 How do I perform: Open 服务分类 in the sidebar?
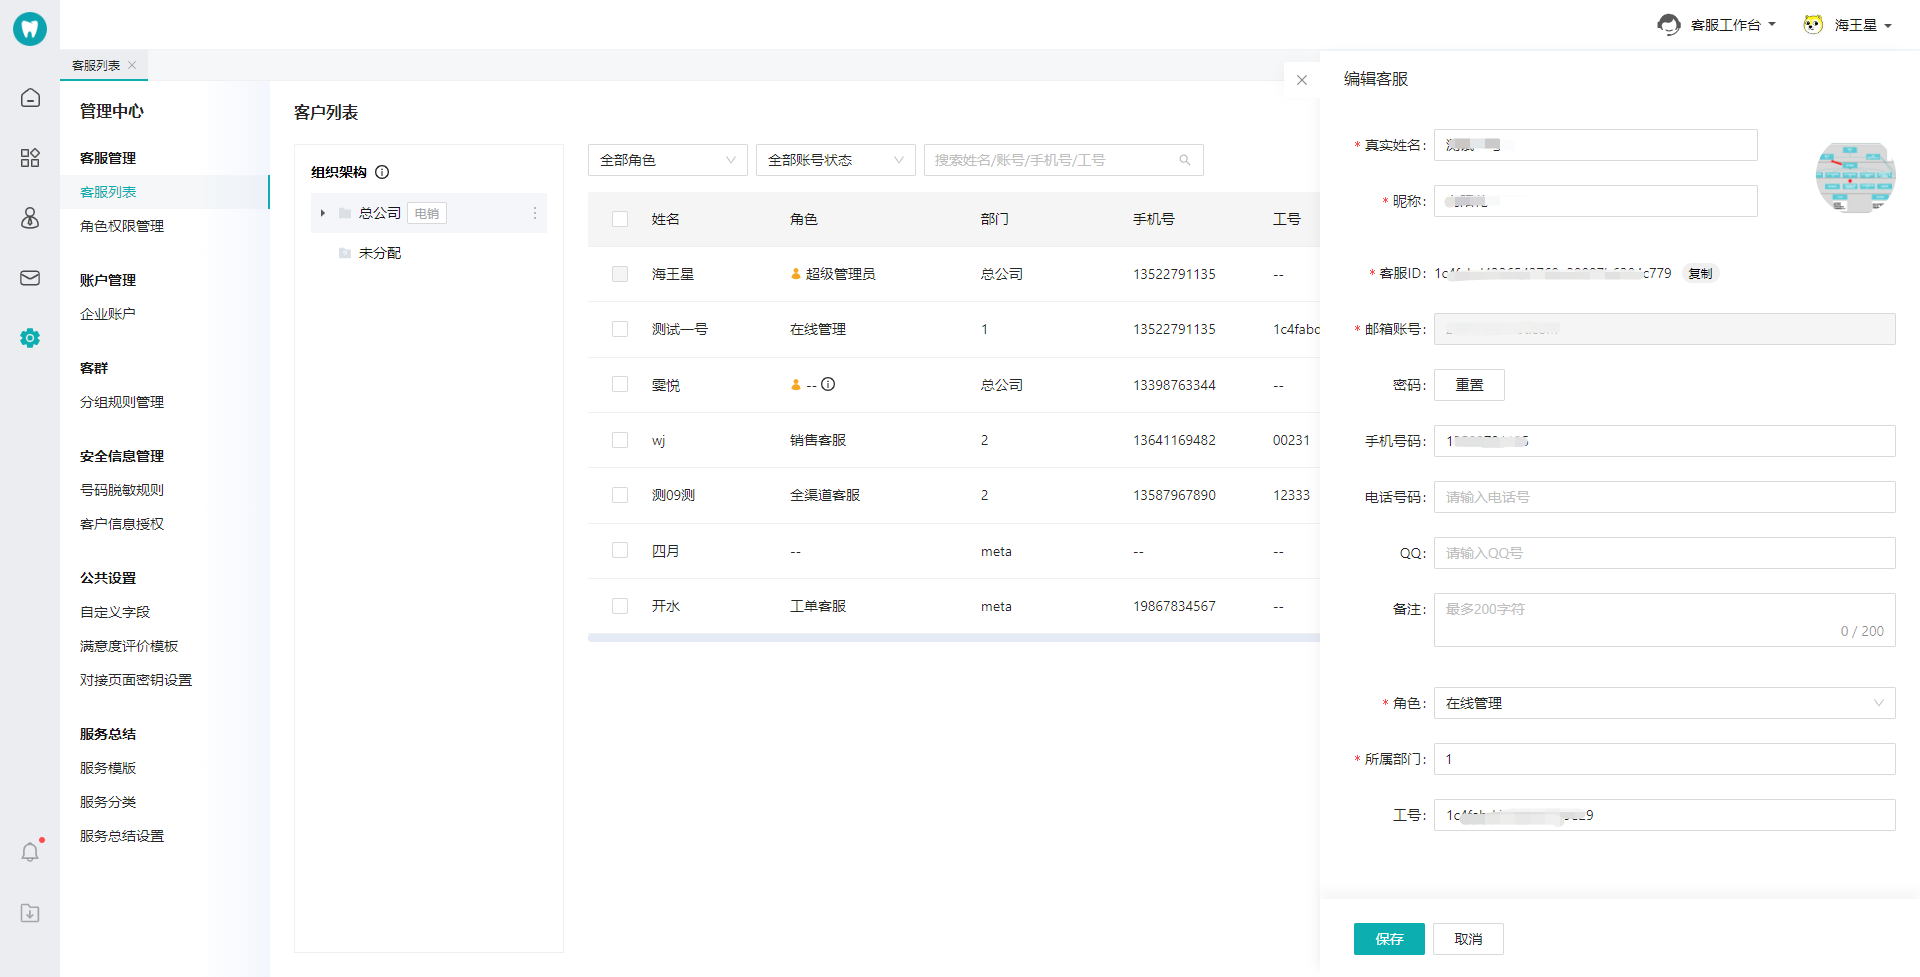(x=108, y=802)
